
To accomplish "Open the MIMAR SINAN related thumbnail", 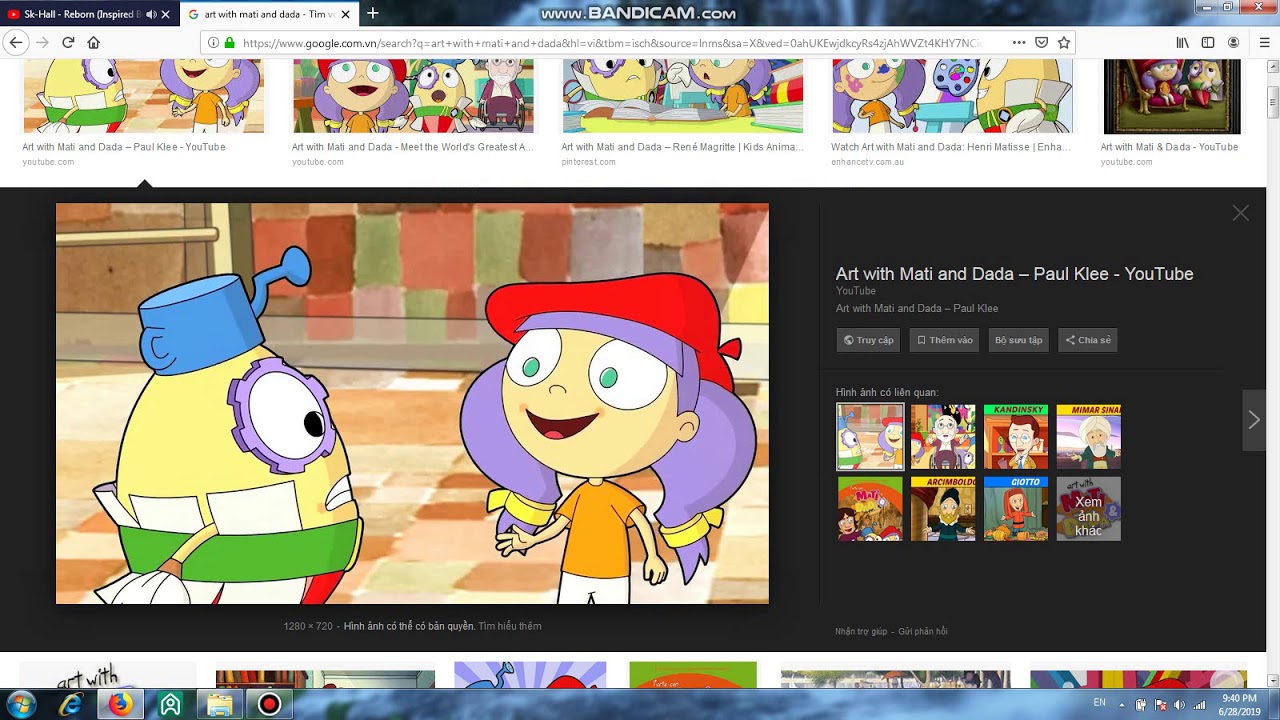I will click(1089, 437).
